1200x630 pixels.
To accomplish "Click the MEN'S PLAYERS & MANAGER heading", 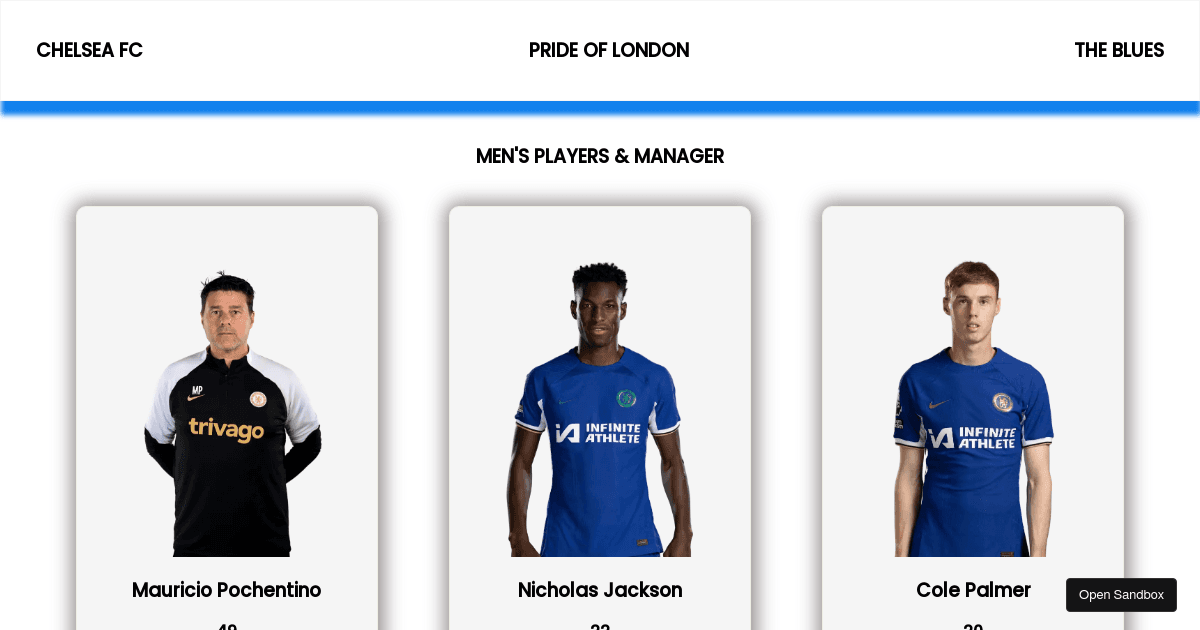I will click(x=600, y=156).
